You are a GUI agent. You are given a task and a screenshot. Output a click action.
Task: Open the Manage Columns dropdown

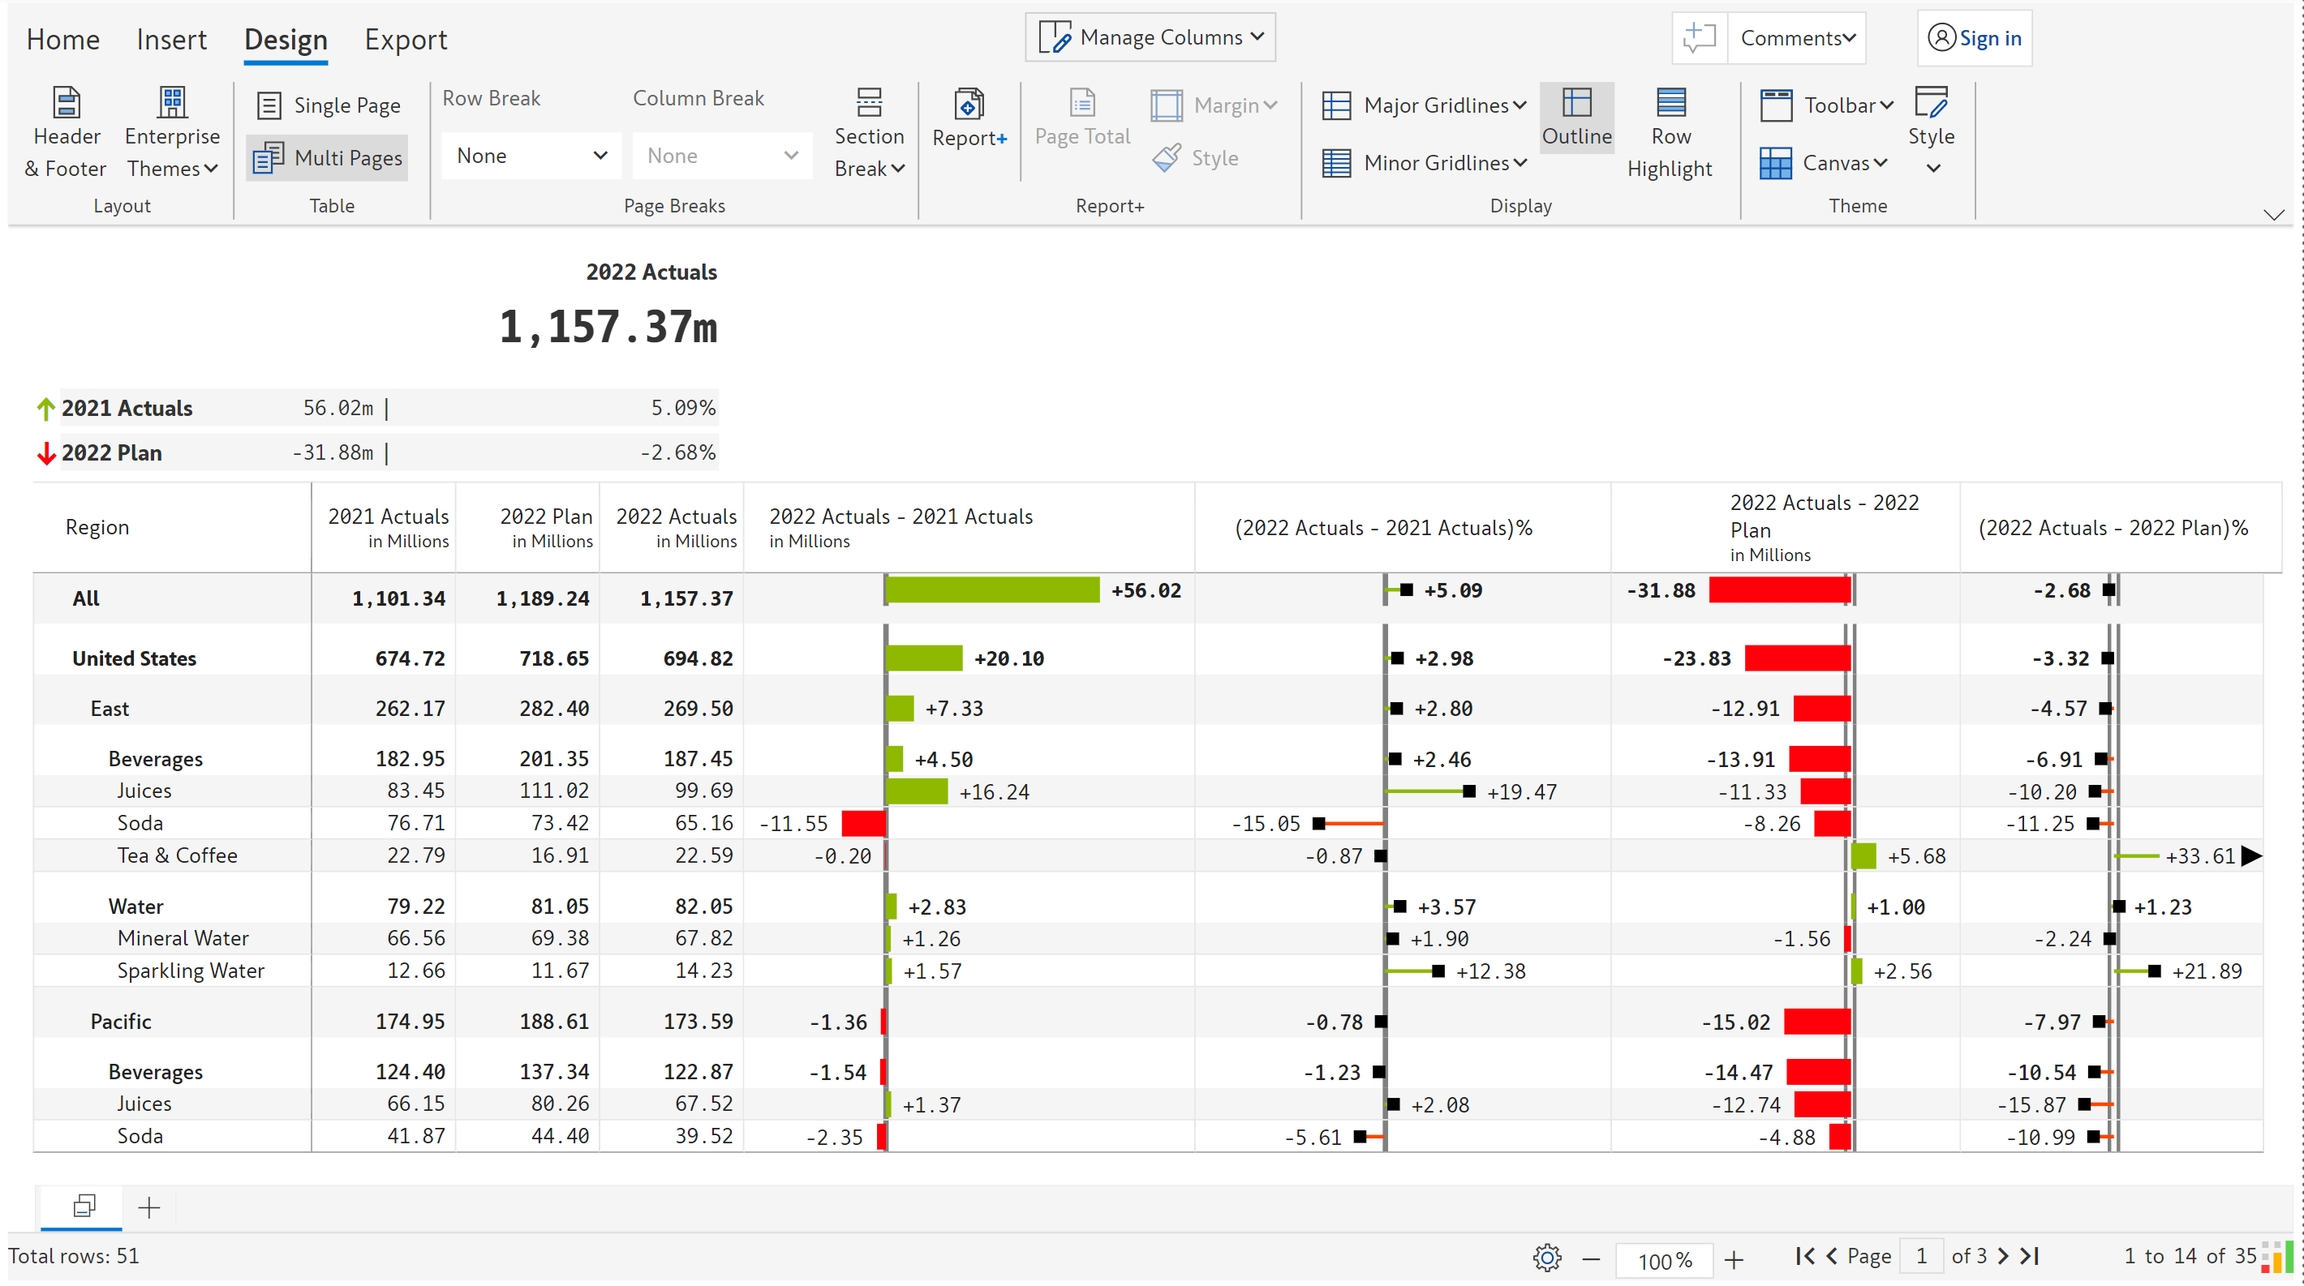[x=1150, y=38]
